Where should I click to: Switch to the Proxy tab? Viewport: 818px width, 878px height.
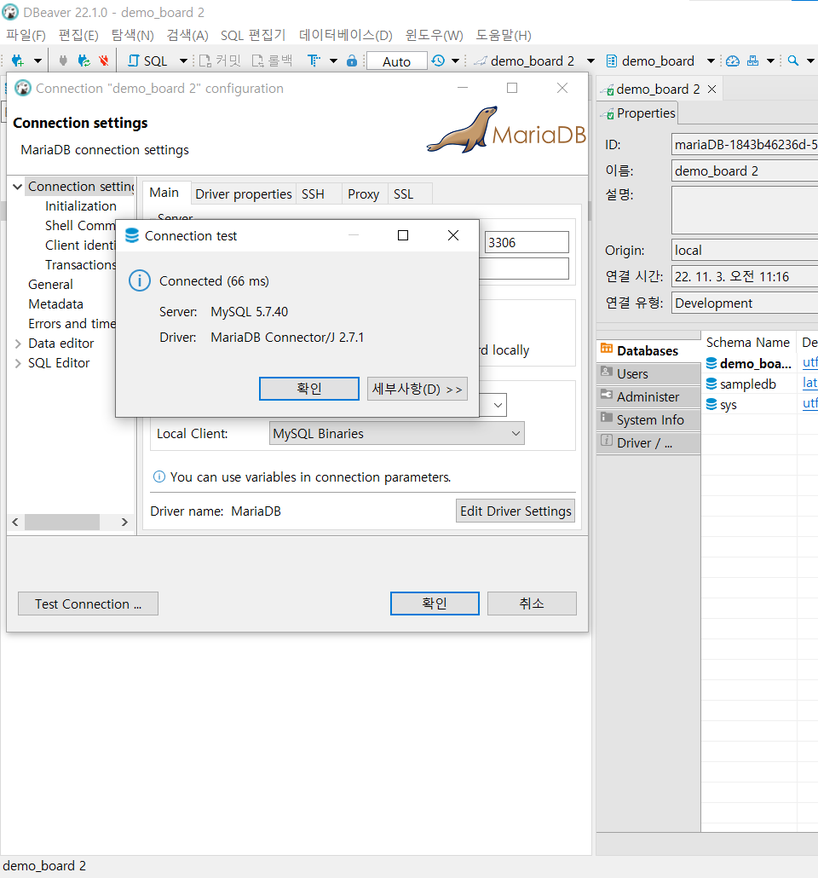click(x=363, y=194)
